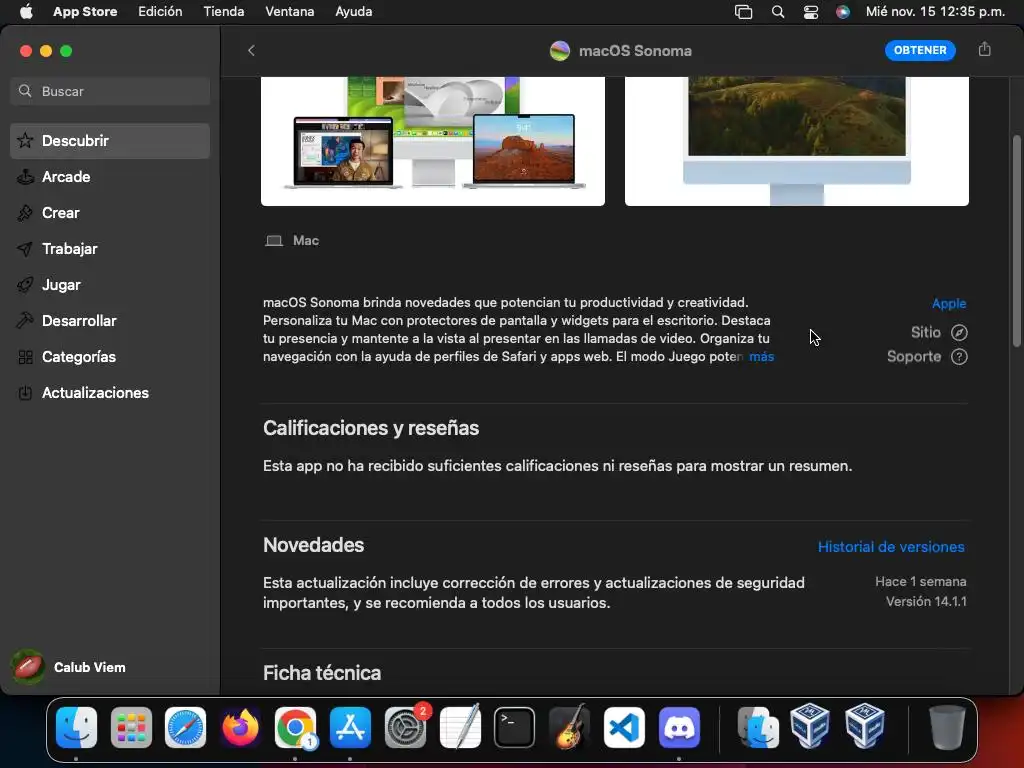Open the Edición menu
The width and height of the screenshot is (1024, 768).
160,12
